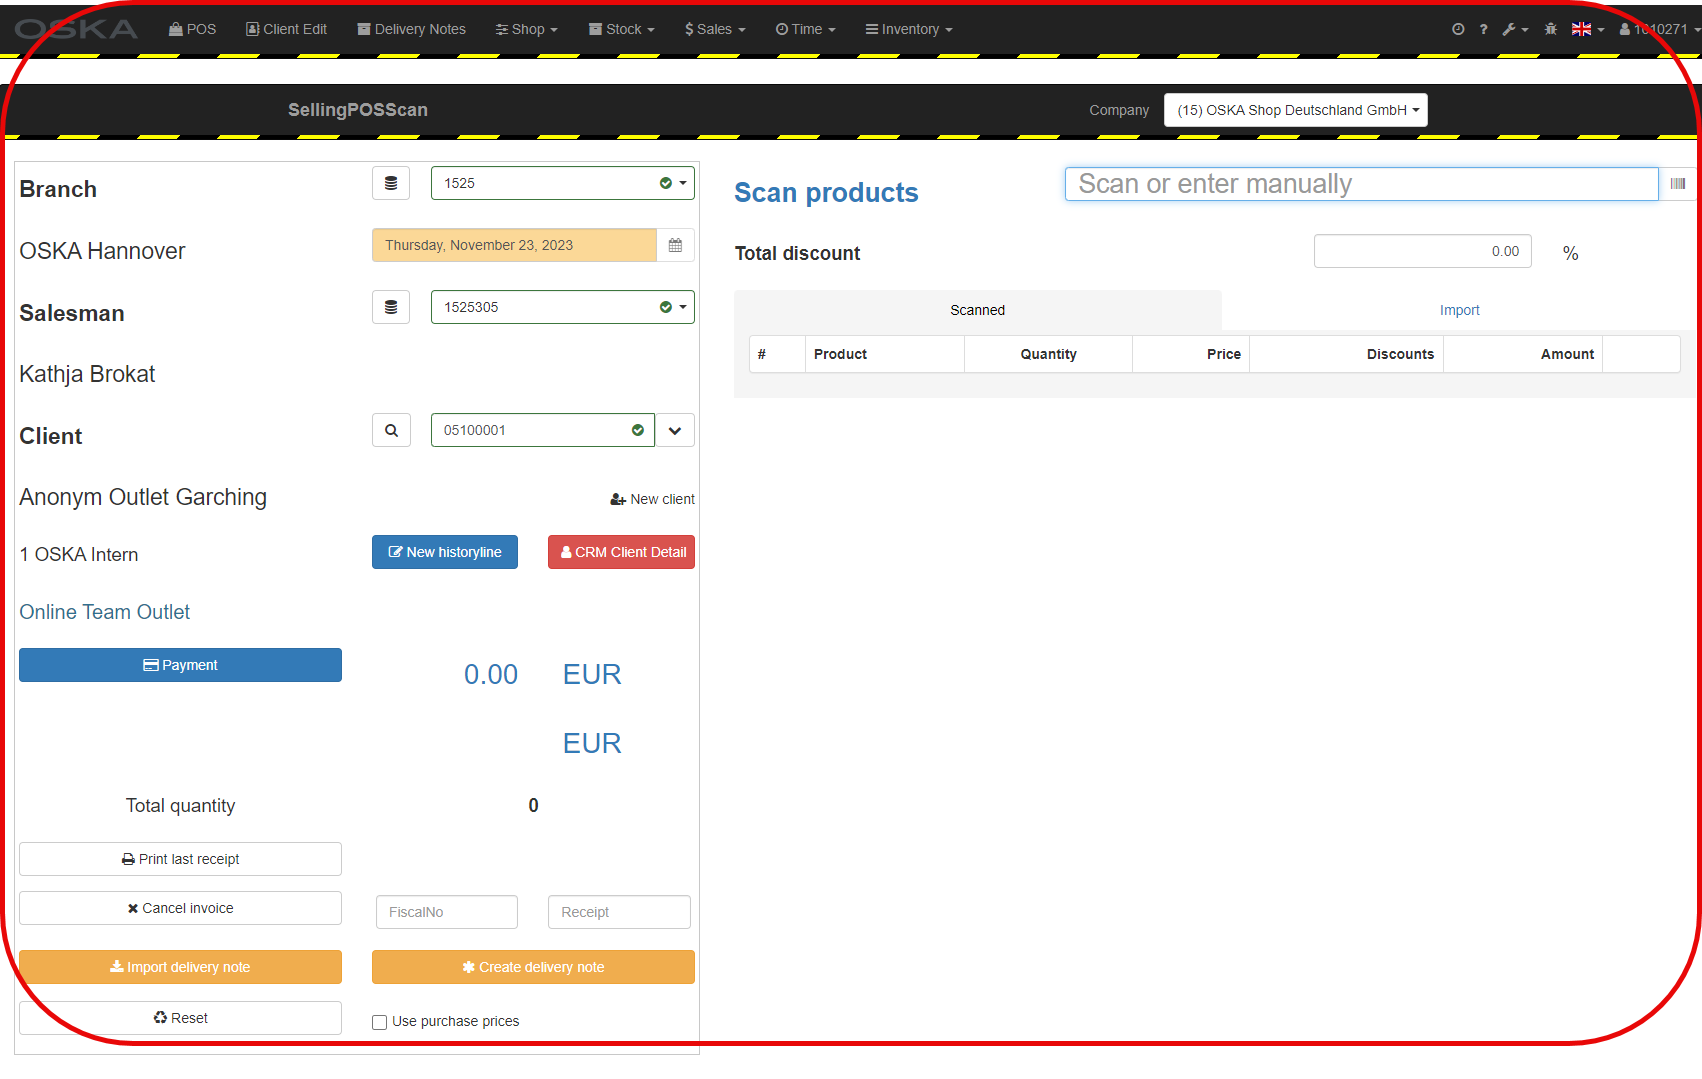Expand the Inventory menu
Screen dimensions: 1702x1079
(909, 29)
